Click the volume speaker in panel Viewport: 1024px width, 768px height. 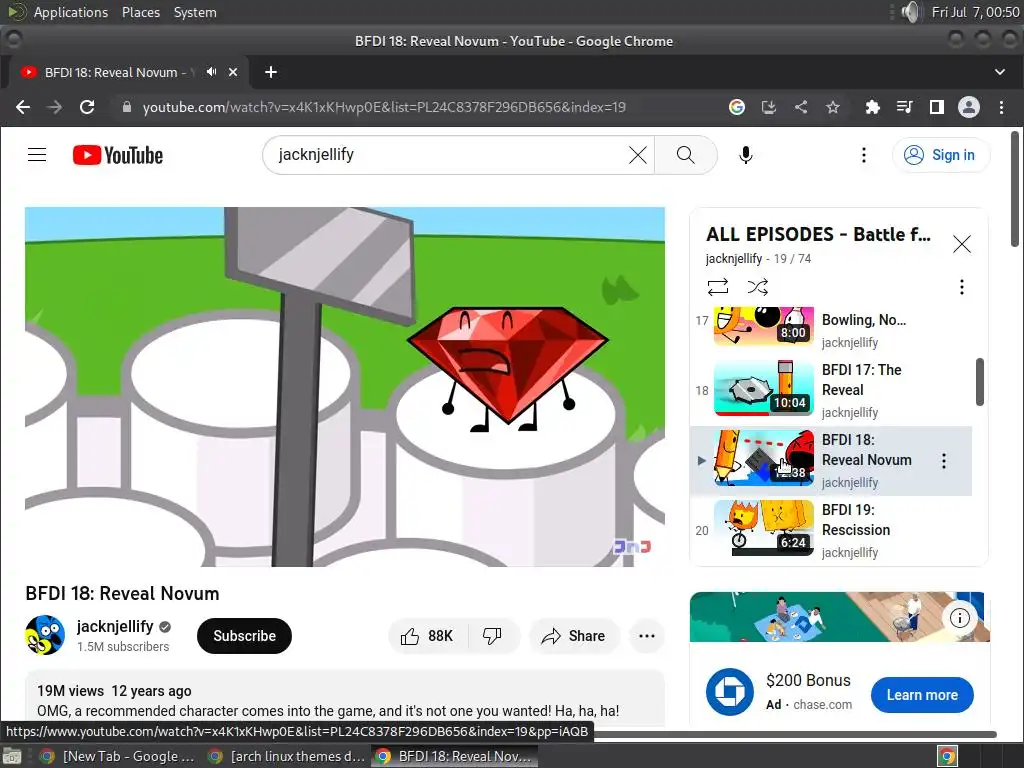click(910, 12)
